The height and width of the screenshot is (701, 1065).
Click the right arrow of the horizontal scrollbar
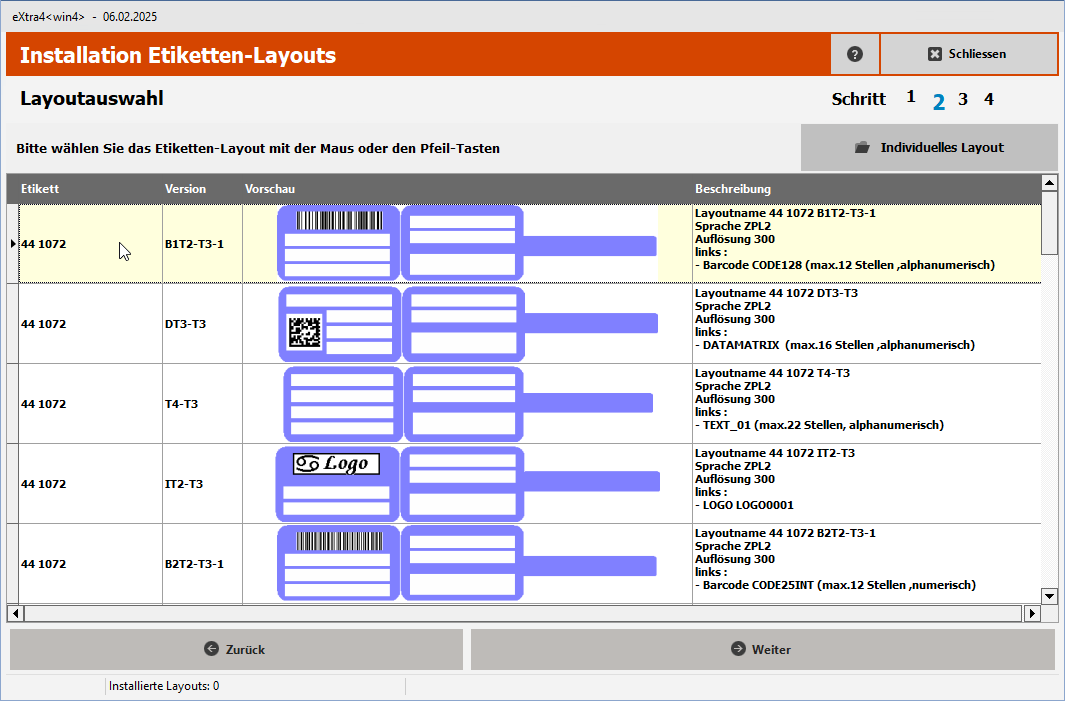(x=1033, y=612)
